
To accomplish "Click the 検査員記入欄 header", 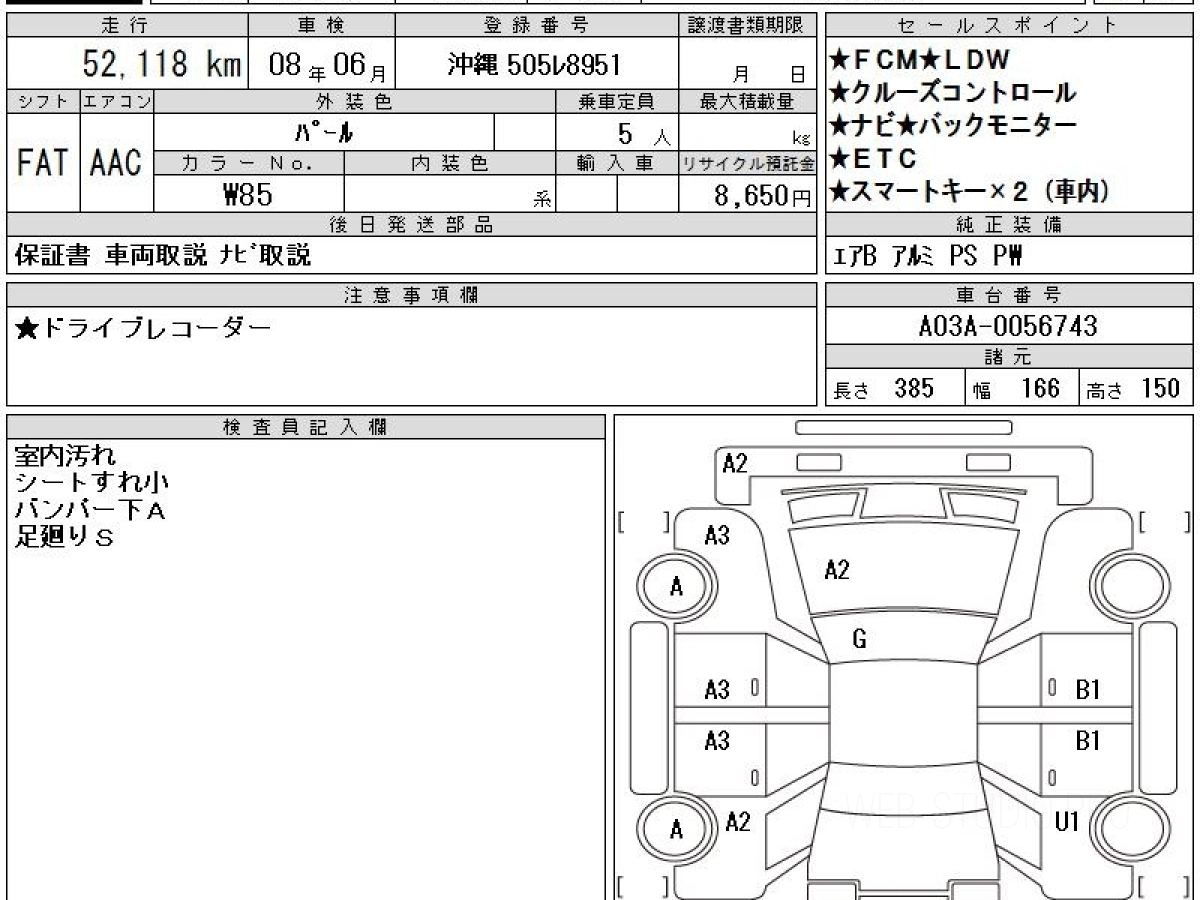I will [x=305, y=426].
